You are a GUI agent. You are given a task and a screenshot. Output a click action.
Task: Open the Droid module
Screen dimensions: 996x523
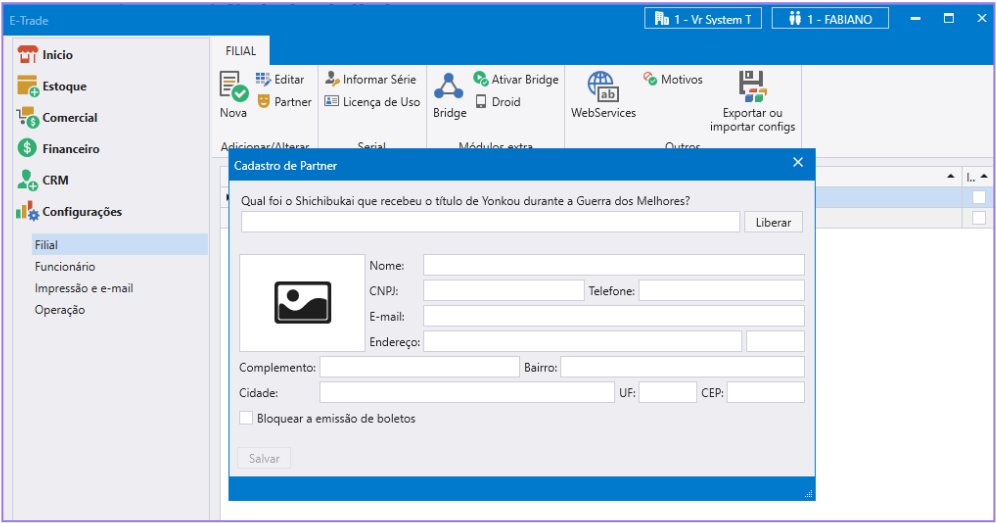click(481, 102)
